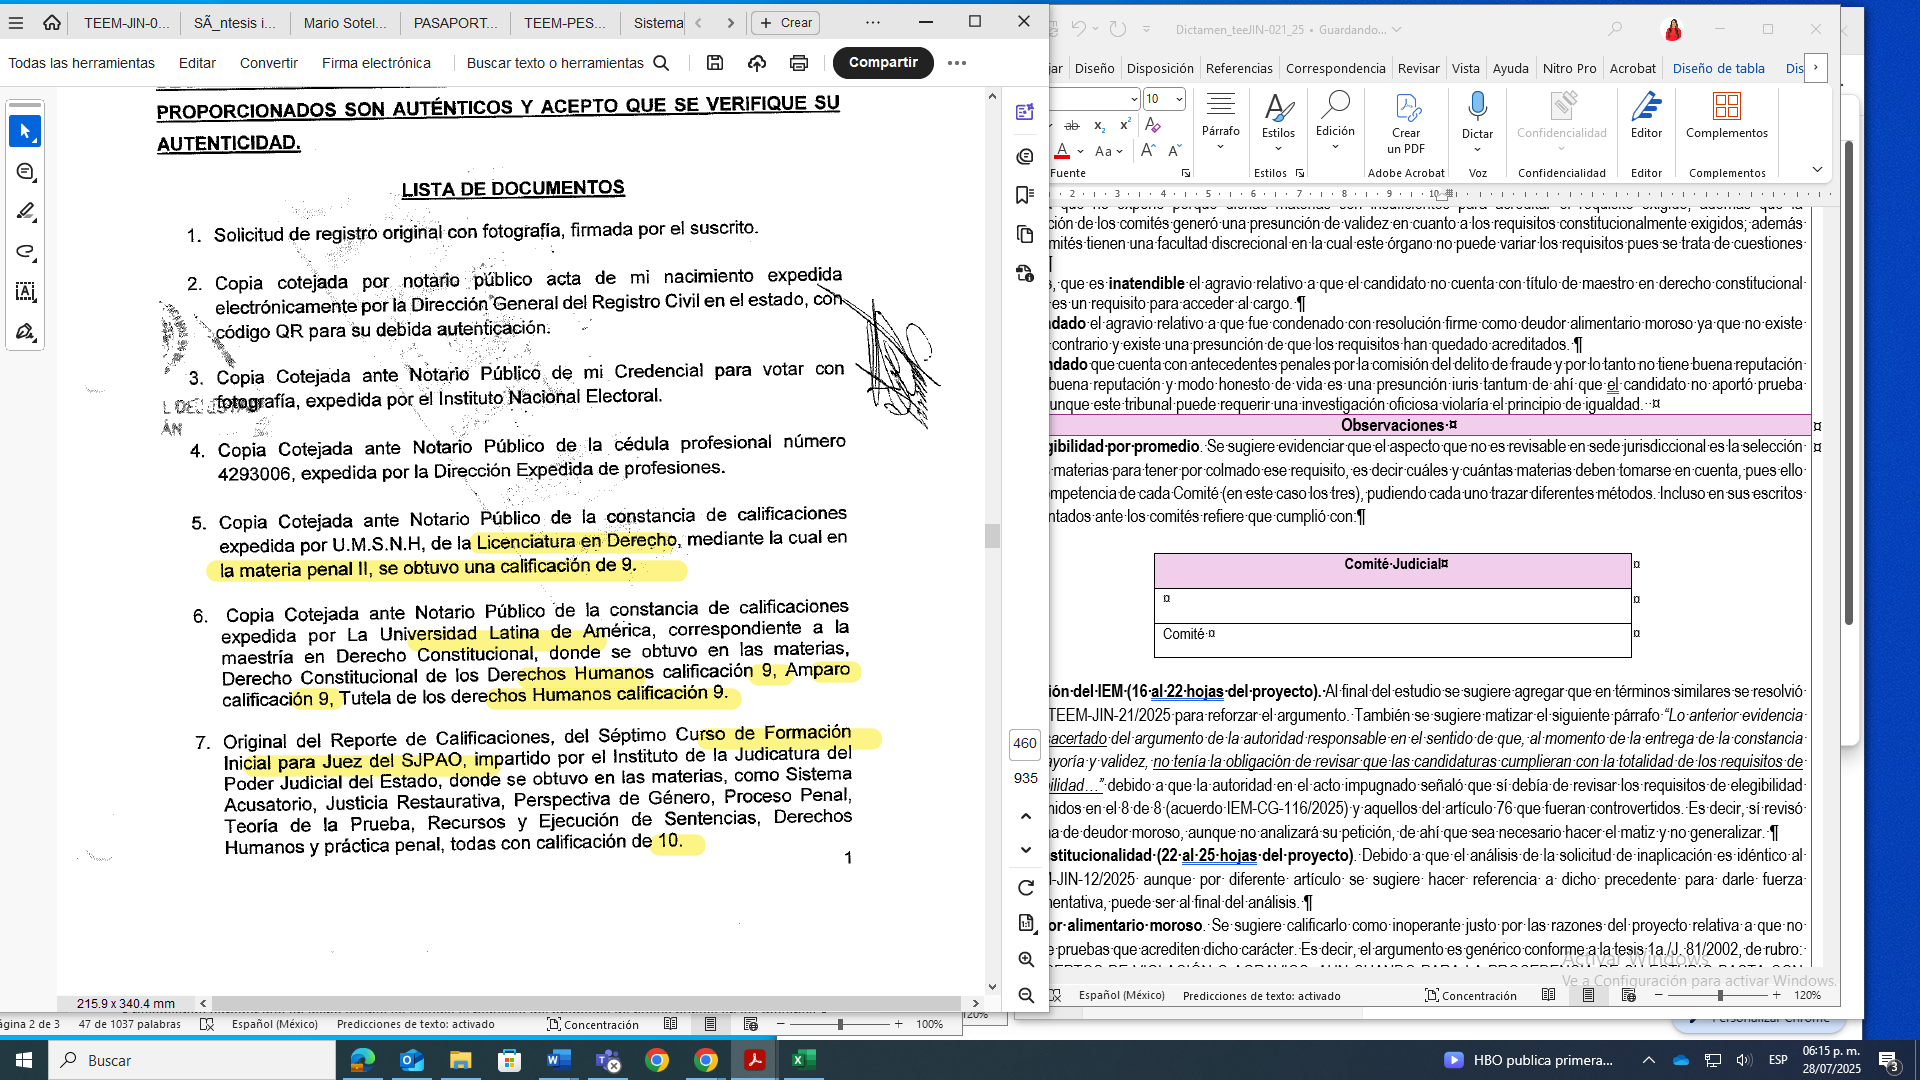
Task: Start dictation with Dictar in Word
Action: click(x=1477, y=122)
